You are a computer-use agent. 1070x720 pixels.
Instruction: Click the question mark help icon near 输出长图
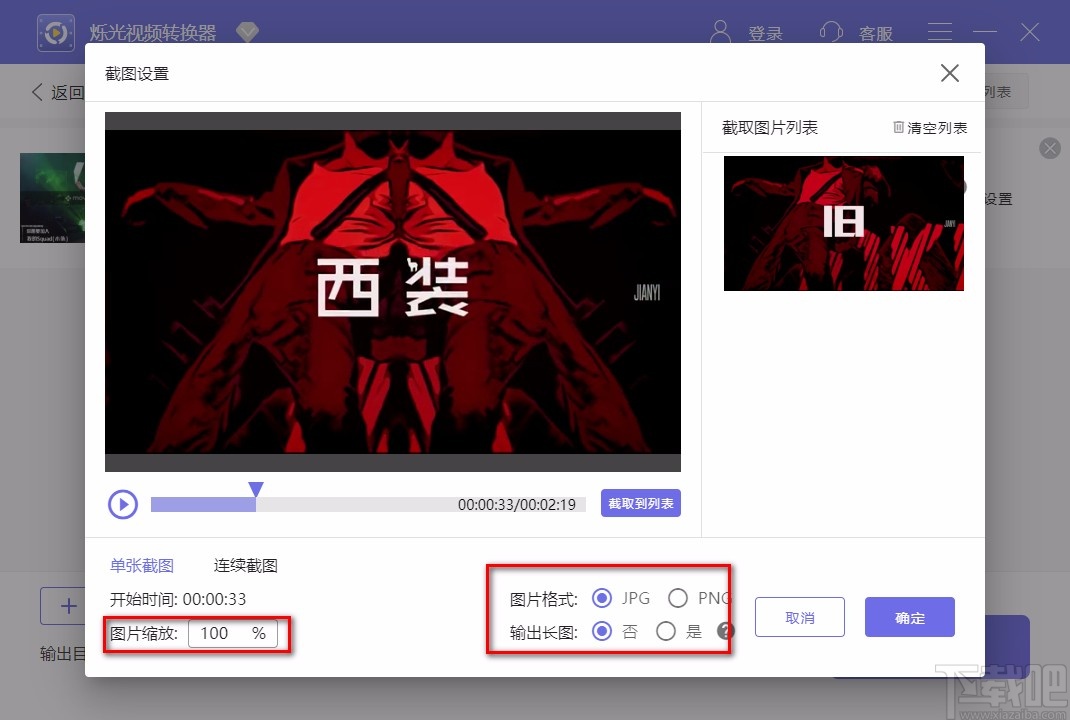click(725, 631)
